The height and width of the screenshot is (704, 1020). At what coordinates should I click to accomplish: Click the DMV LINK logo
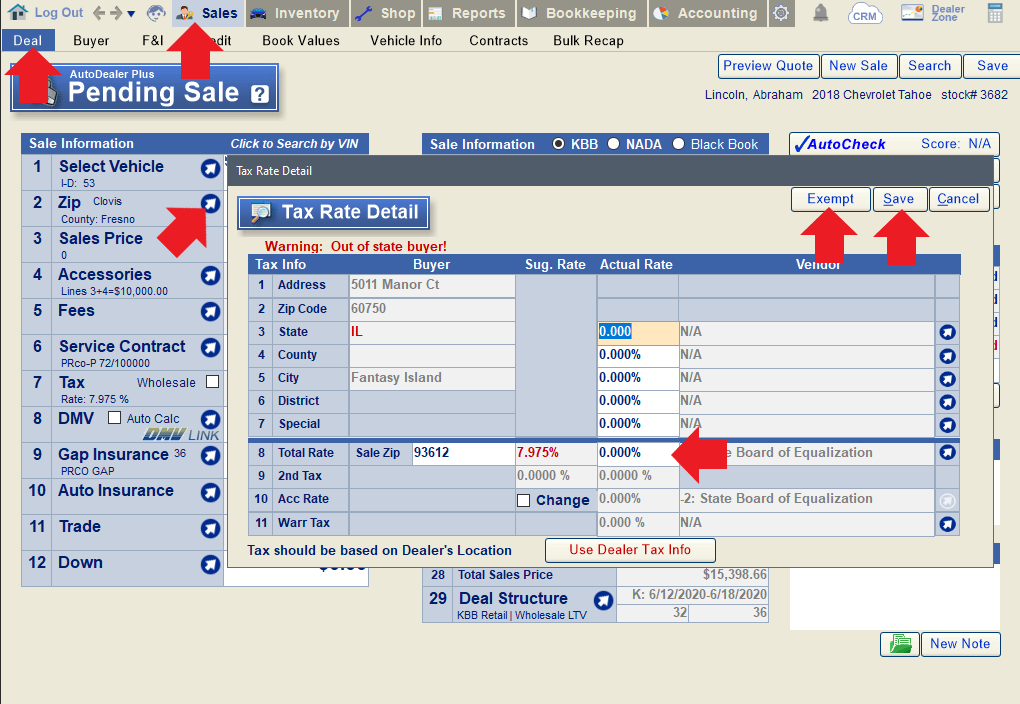click(181, 435)
